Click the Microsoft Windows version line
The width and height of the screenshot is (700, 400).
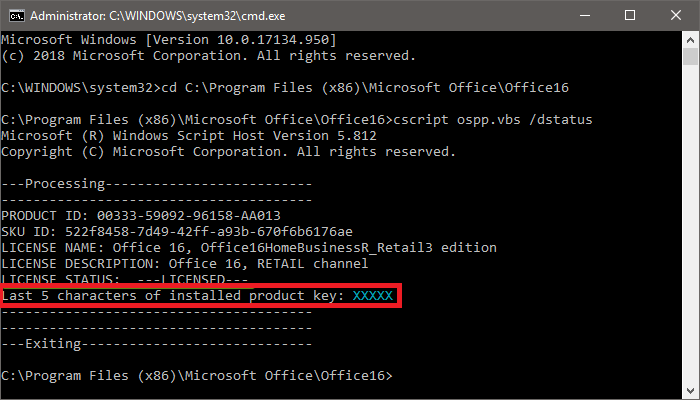(168, 39)
